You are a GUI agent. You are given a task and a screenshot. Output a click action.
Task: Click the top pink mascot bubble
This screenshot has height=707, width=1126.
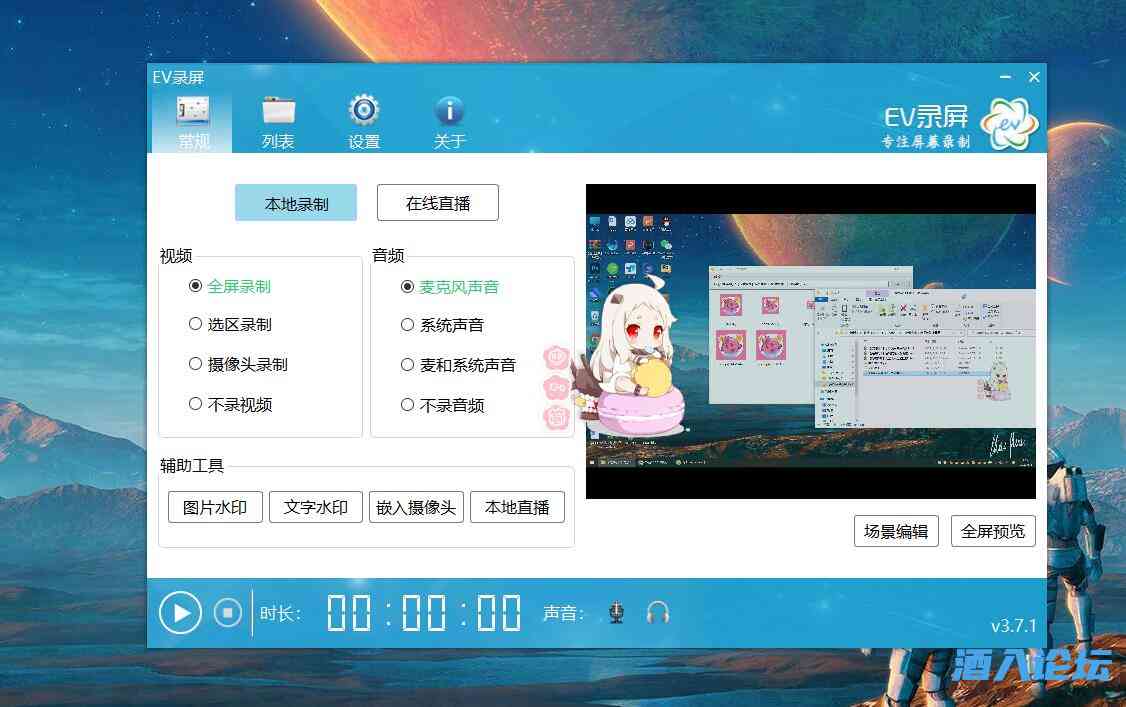tap(557, 357)
